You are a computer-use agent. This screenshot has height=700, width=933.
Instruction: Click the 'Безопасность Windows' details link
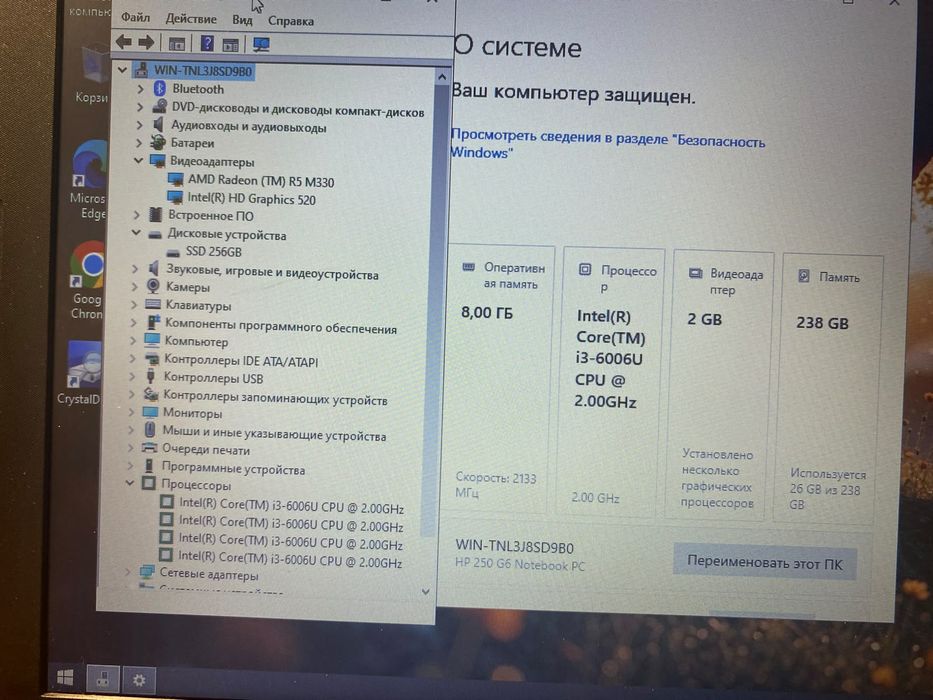(607, 143)
